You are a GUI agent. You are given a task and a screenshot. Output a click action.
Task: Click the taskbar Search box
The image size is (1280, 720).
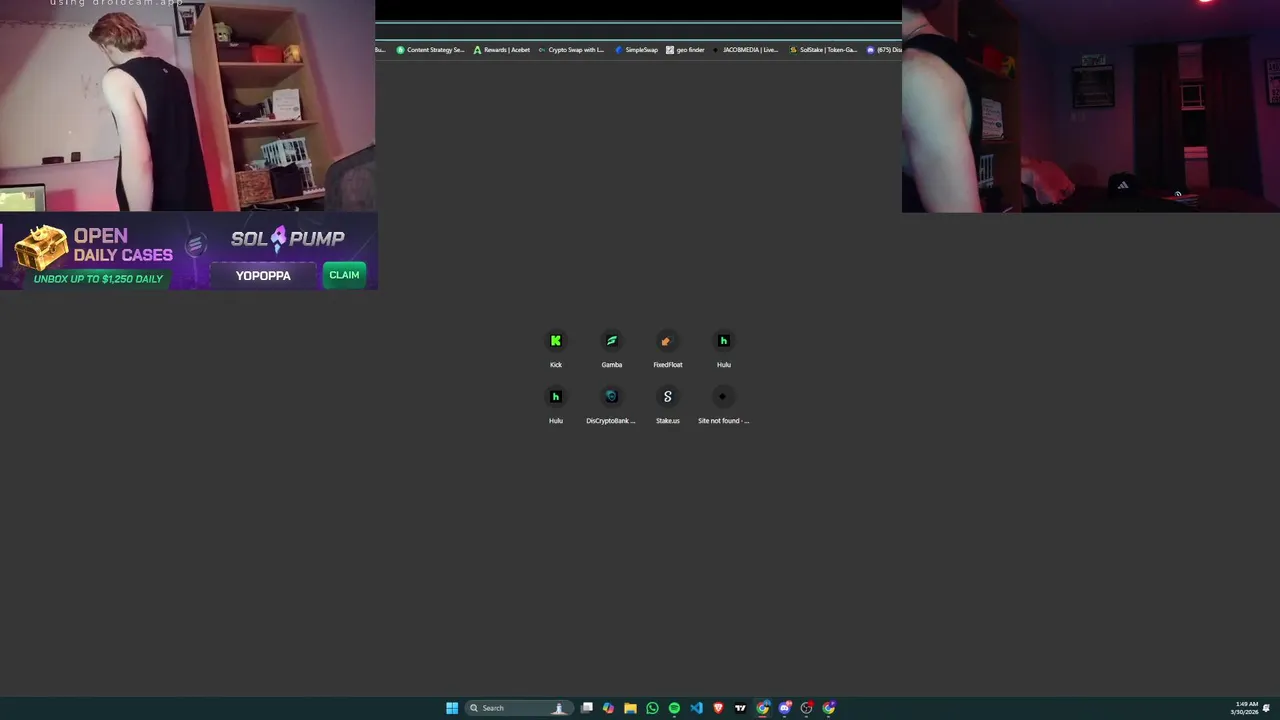(x=519, y=708)
